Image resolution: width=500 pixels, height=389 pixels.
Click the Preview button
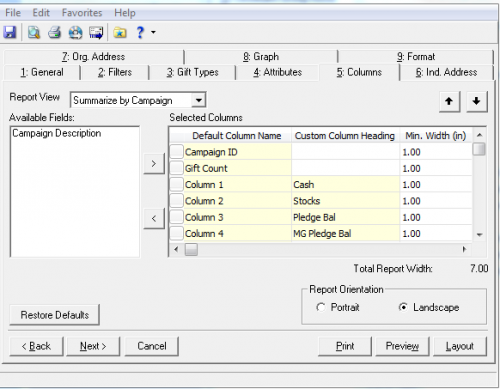(x=402, y=346)
